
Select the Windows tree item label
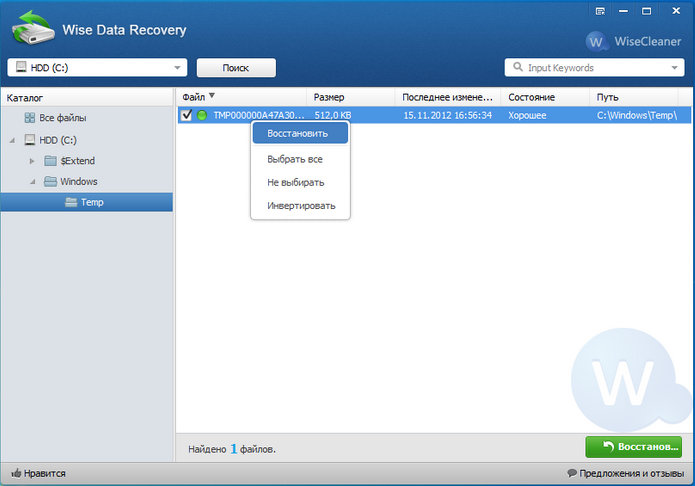[x=79, y=181]
